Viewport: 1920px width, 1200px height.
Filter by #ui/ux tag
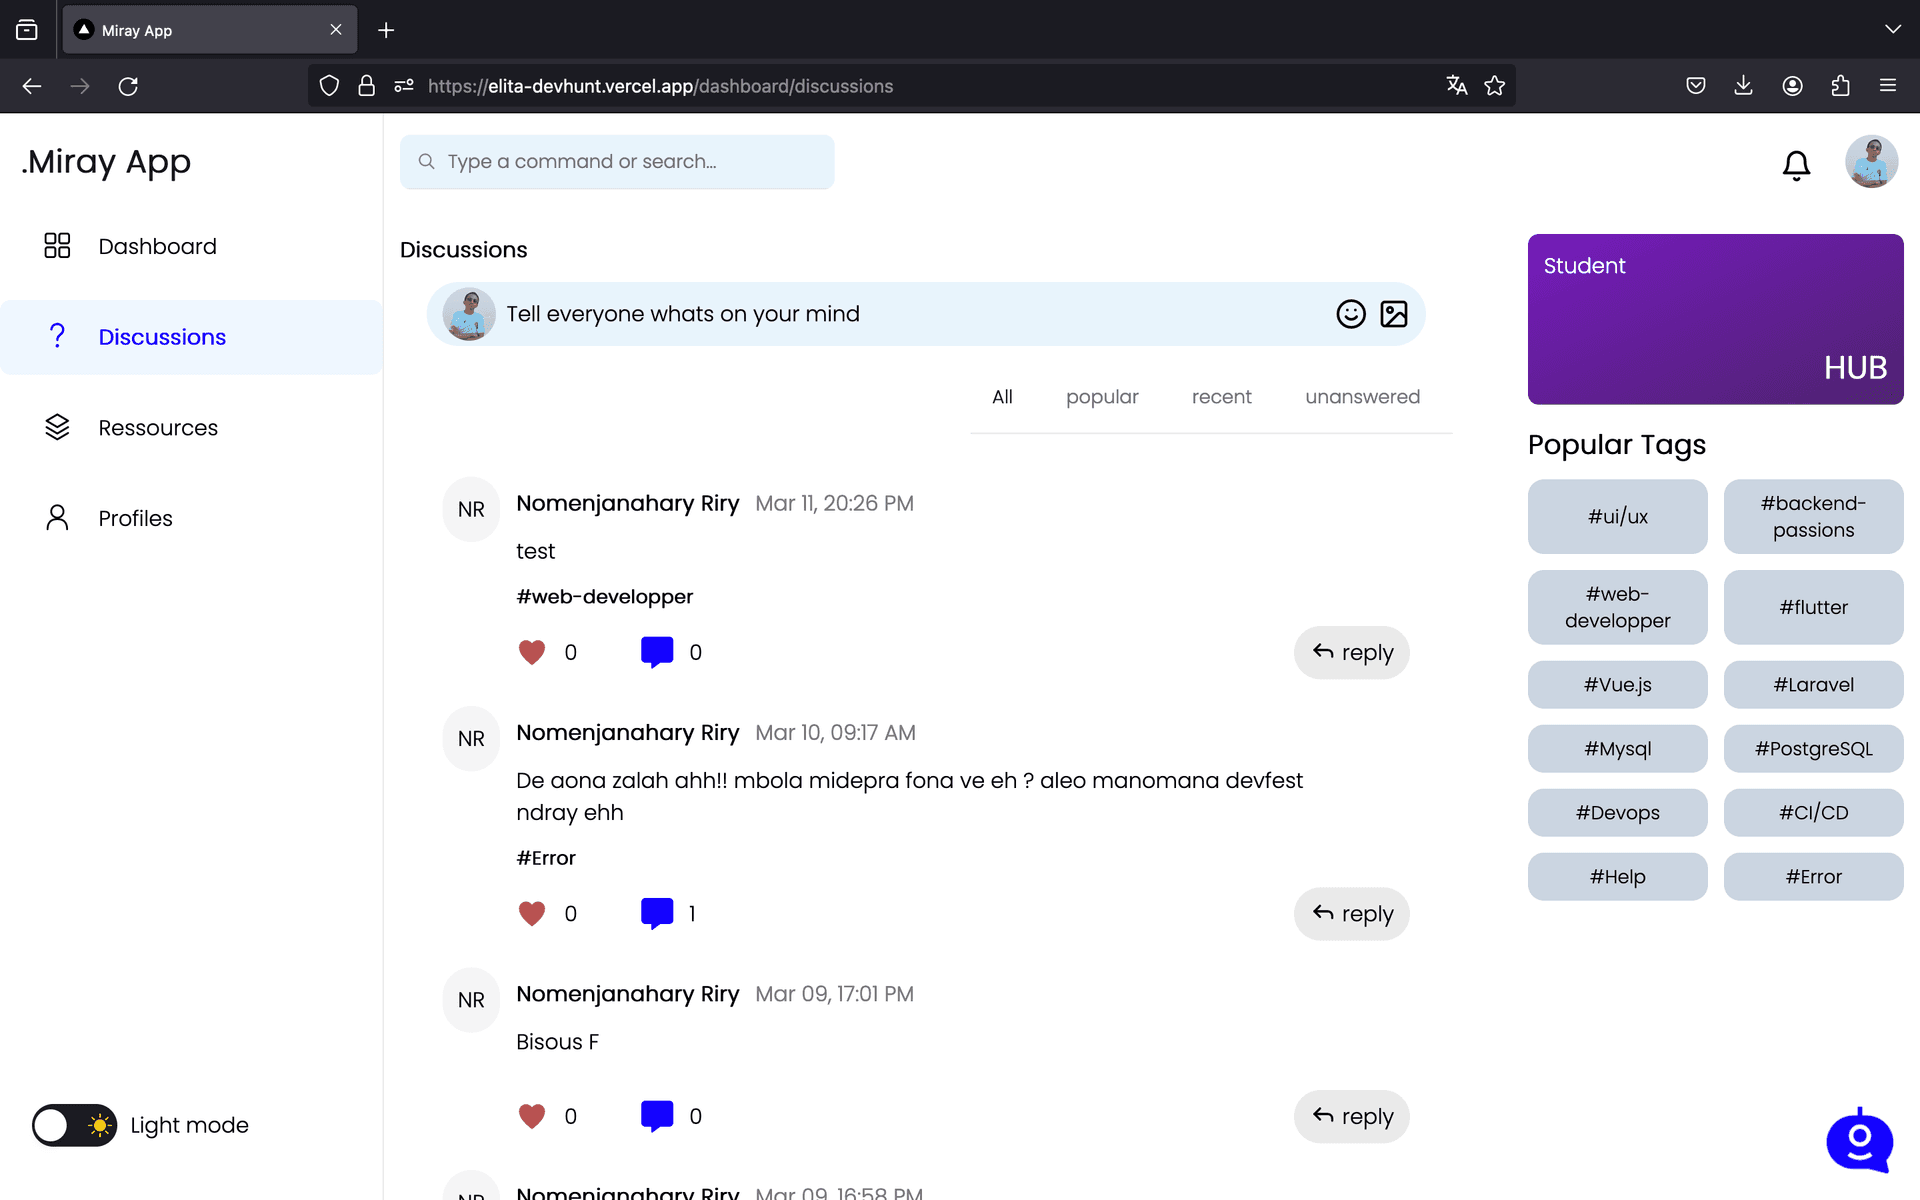point(1617,516)
